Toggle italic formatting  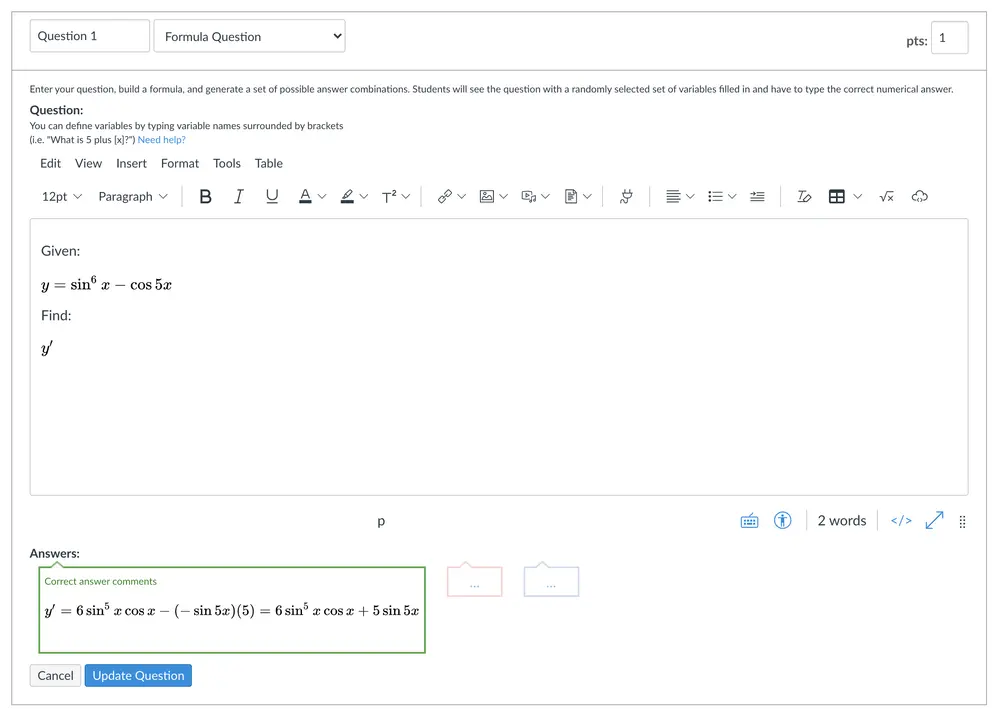(239, 196)
